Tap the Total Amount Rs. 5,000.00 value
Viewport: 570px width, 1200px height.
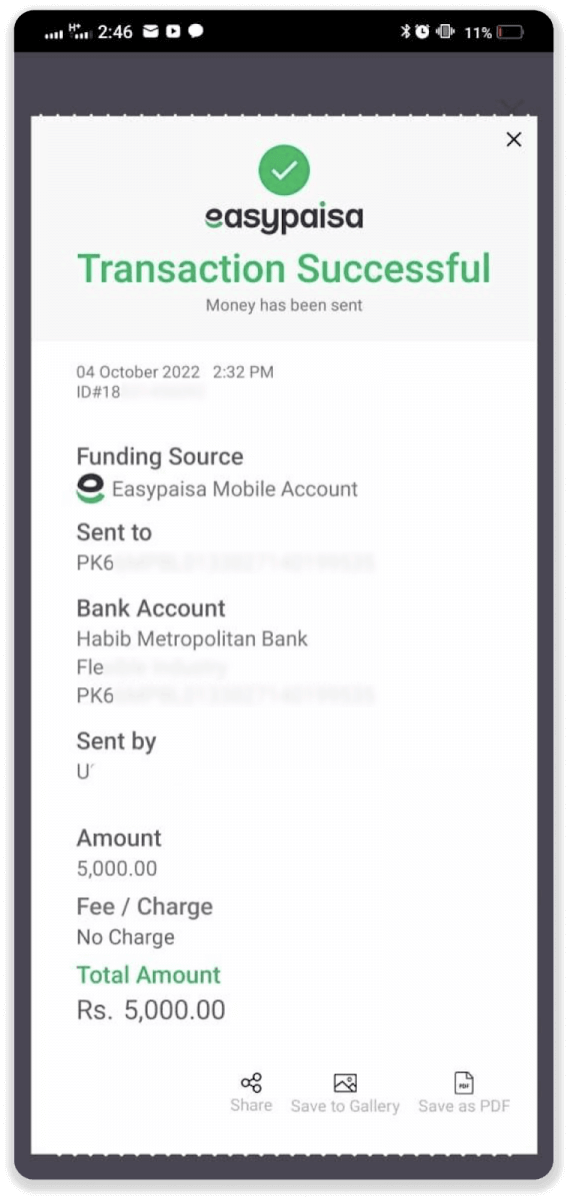[151, 1011]
